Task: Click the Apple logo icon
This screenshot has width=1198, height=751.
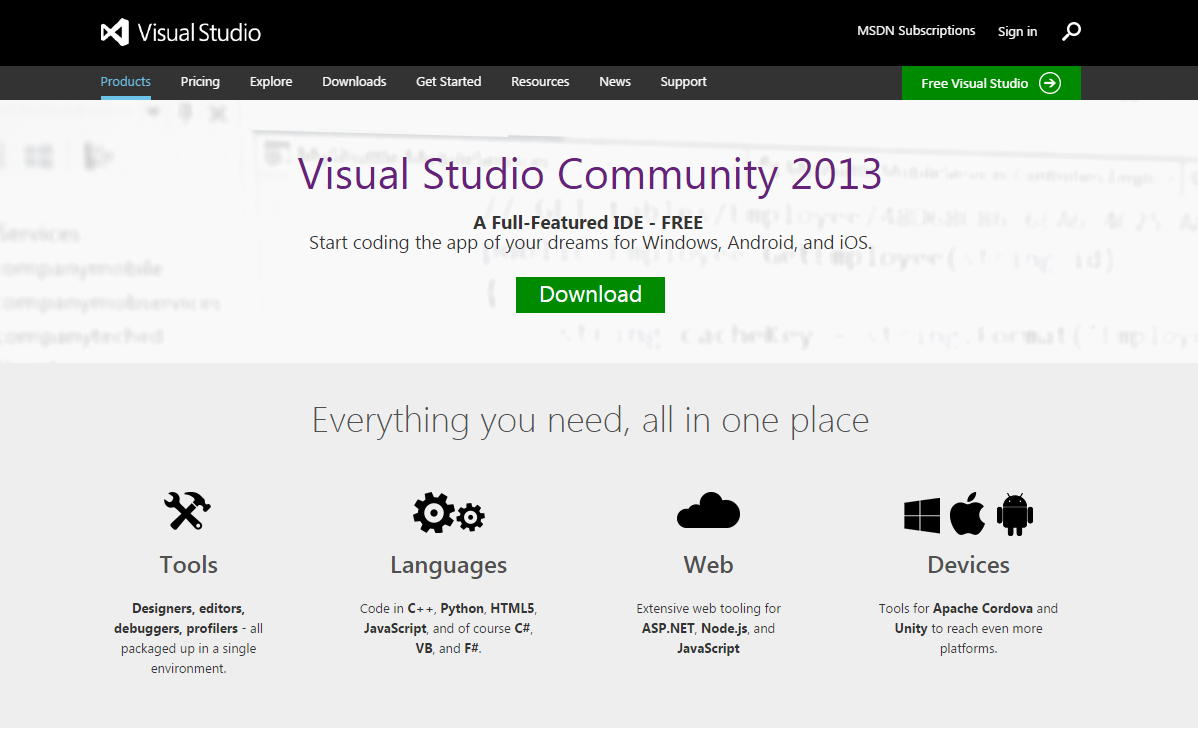Action: tap(967, 513)
